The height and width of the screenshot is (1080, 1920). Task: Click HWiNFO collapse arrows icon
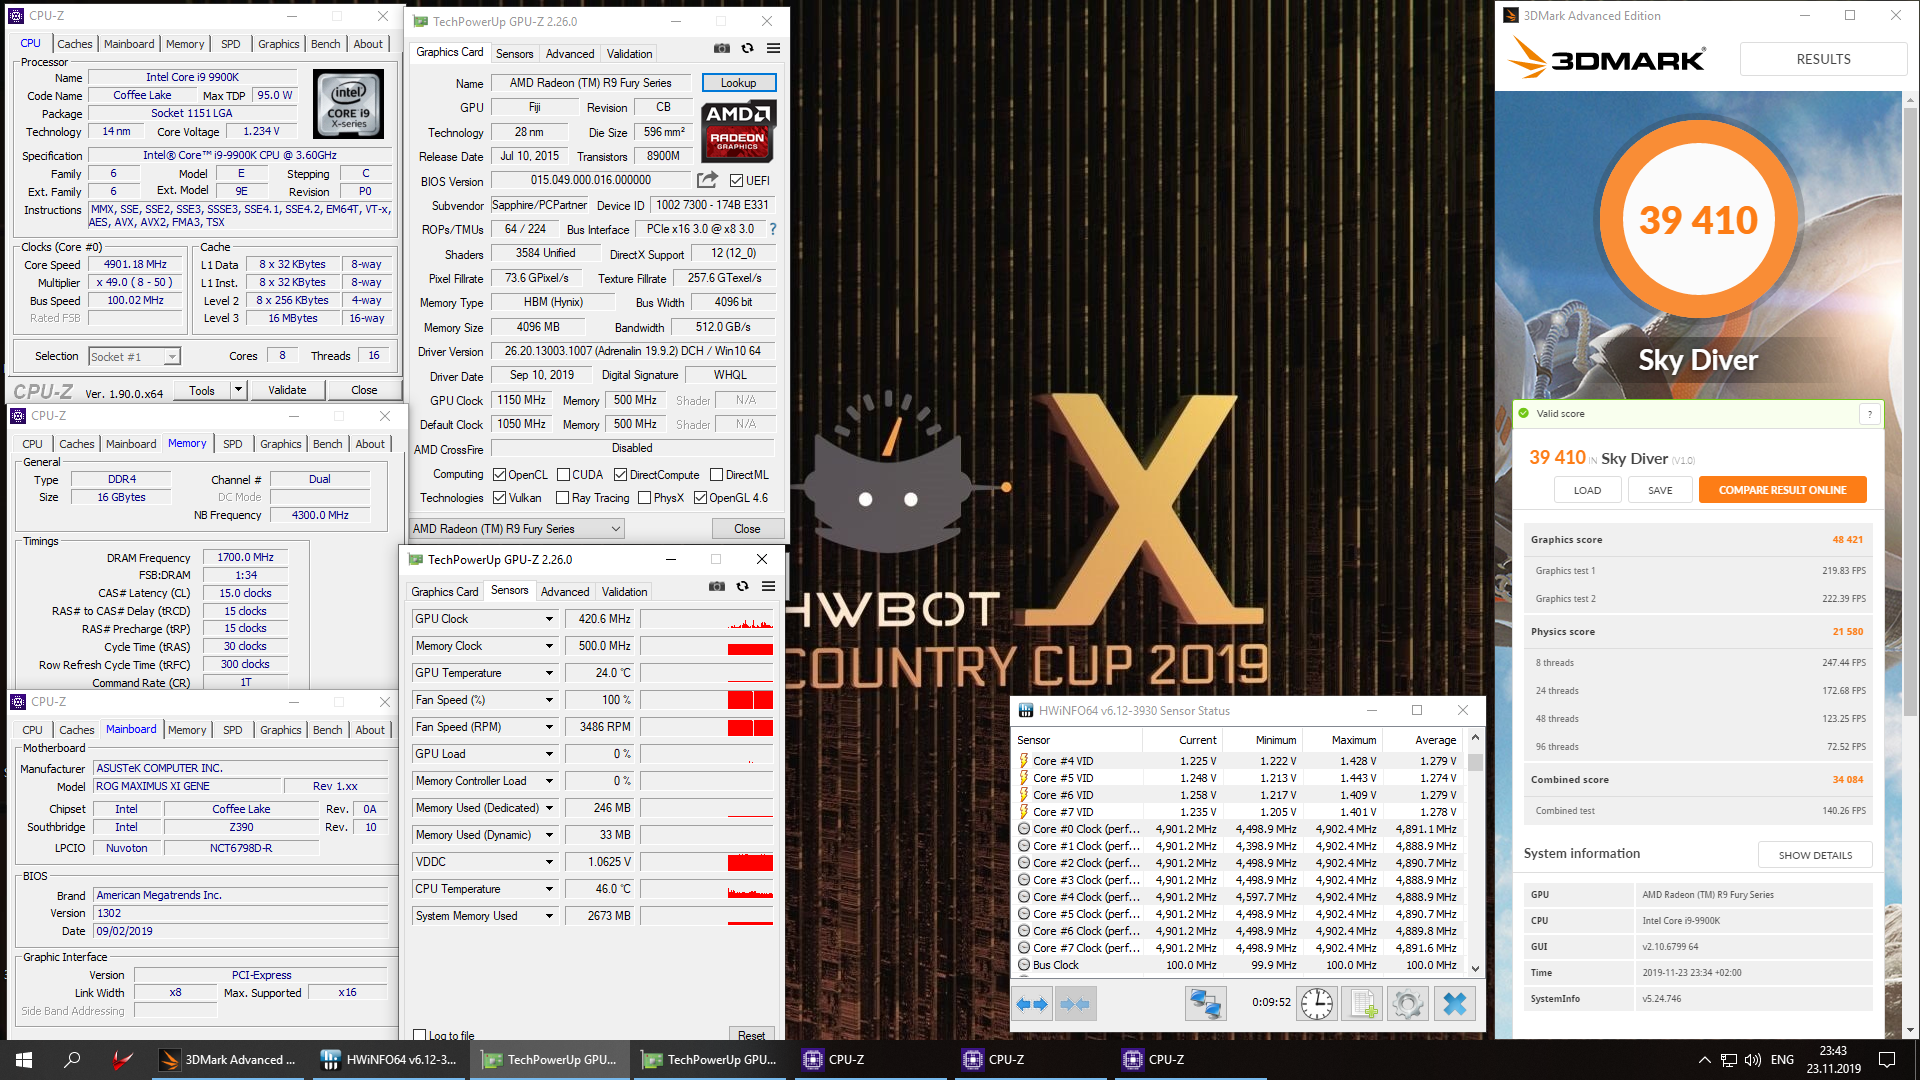coord(1075,1003)
